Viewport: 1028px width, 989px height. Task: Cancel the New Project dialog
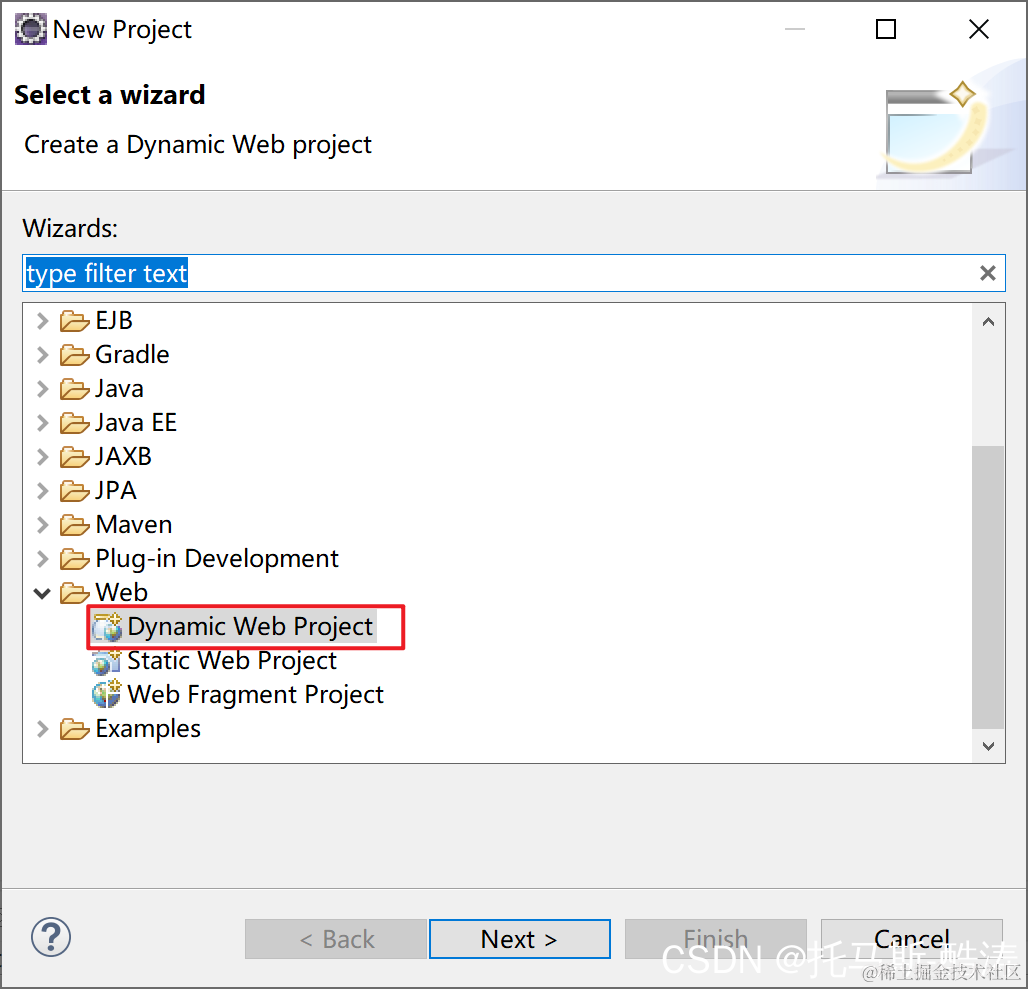tap(911, 939)
